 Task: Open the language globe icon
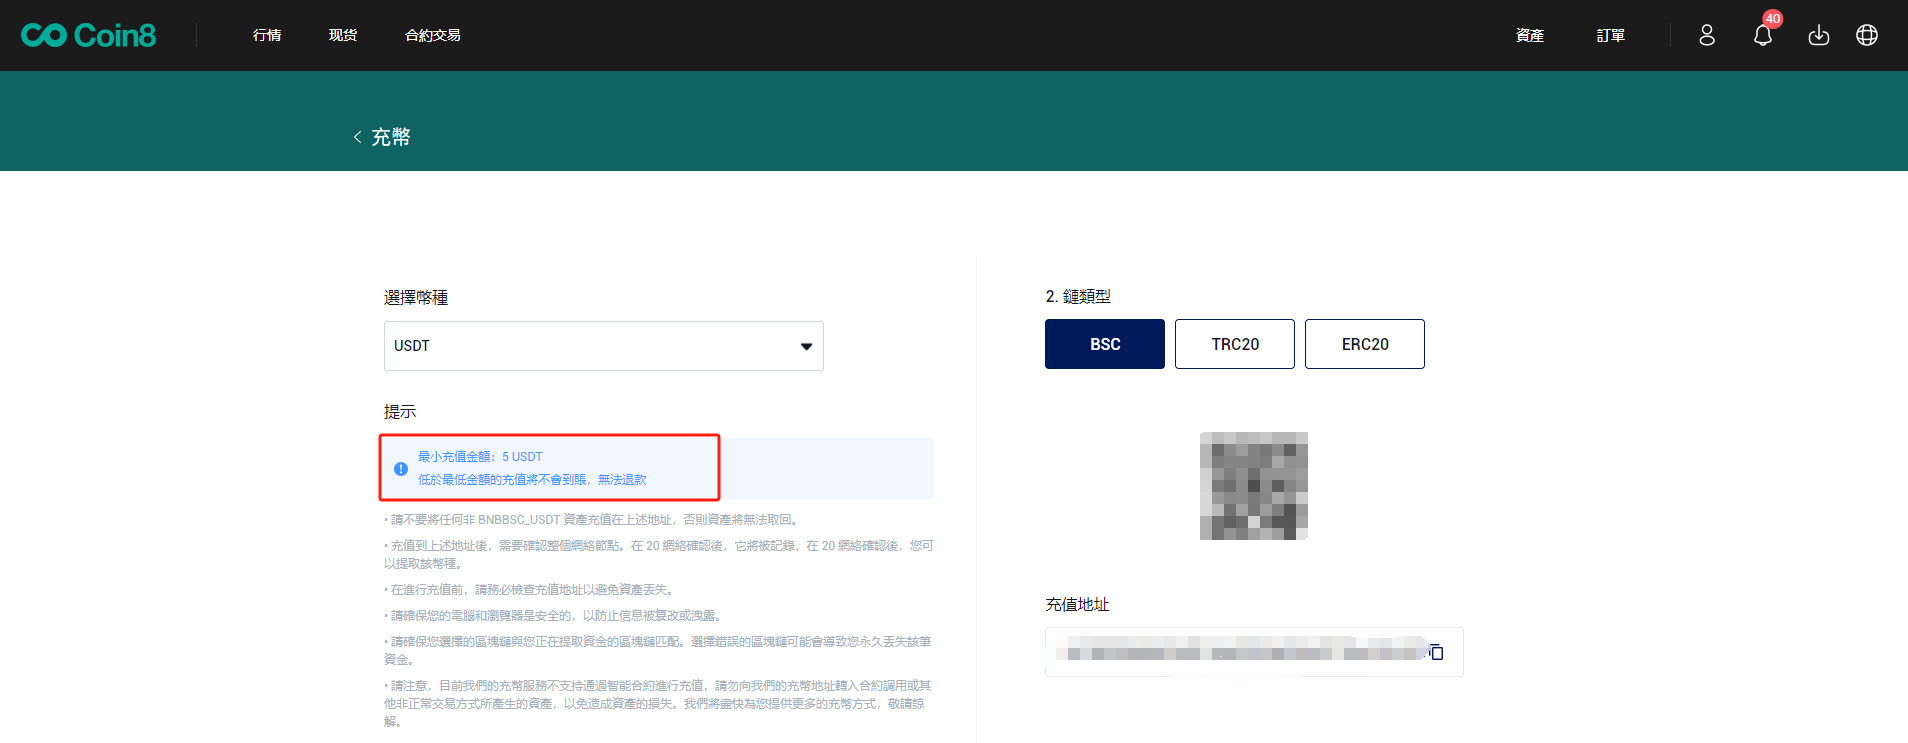pos(1866,35)
